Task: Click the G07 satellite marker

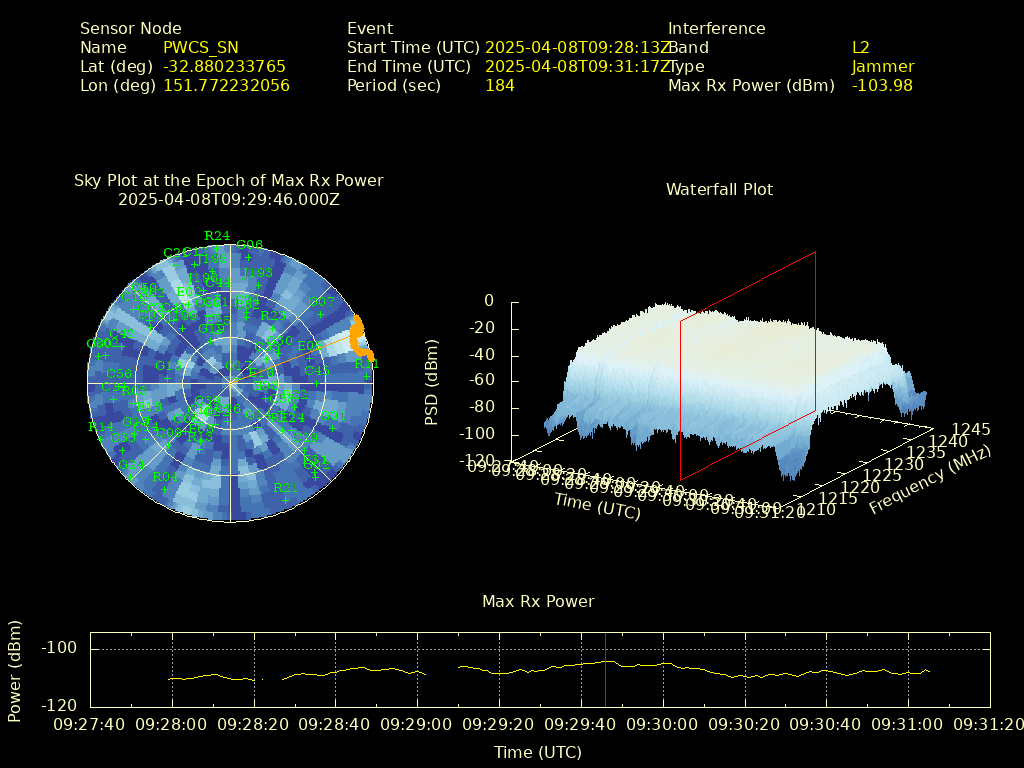Action: tap(320, 313)
